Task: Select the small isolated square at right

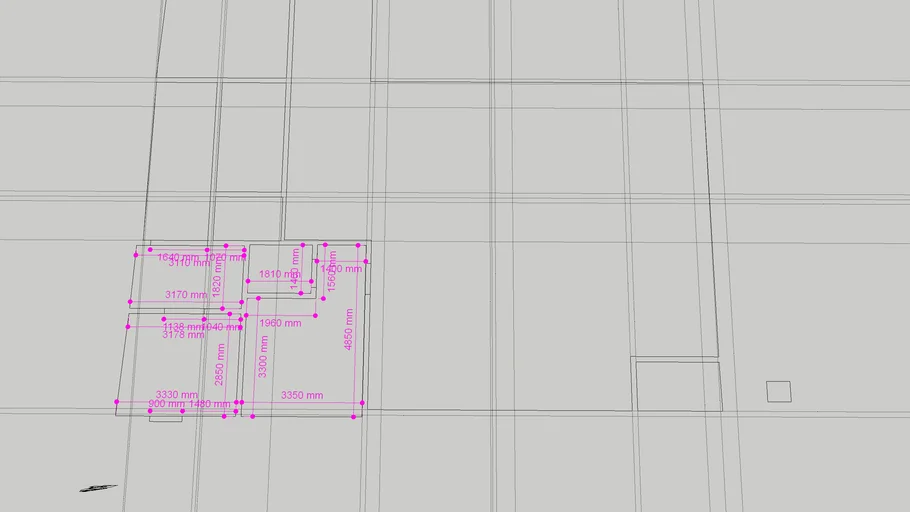Action: click(778, 391)
